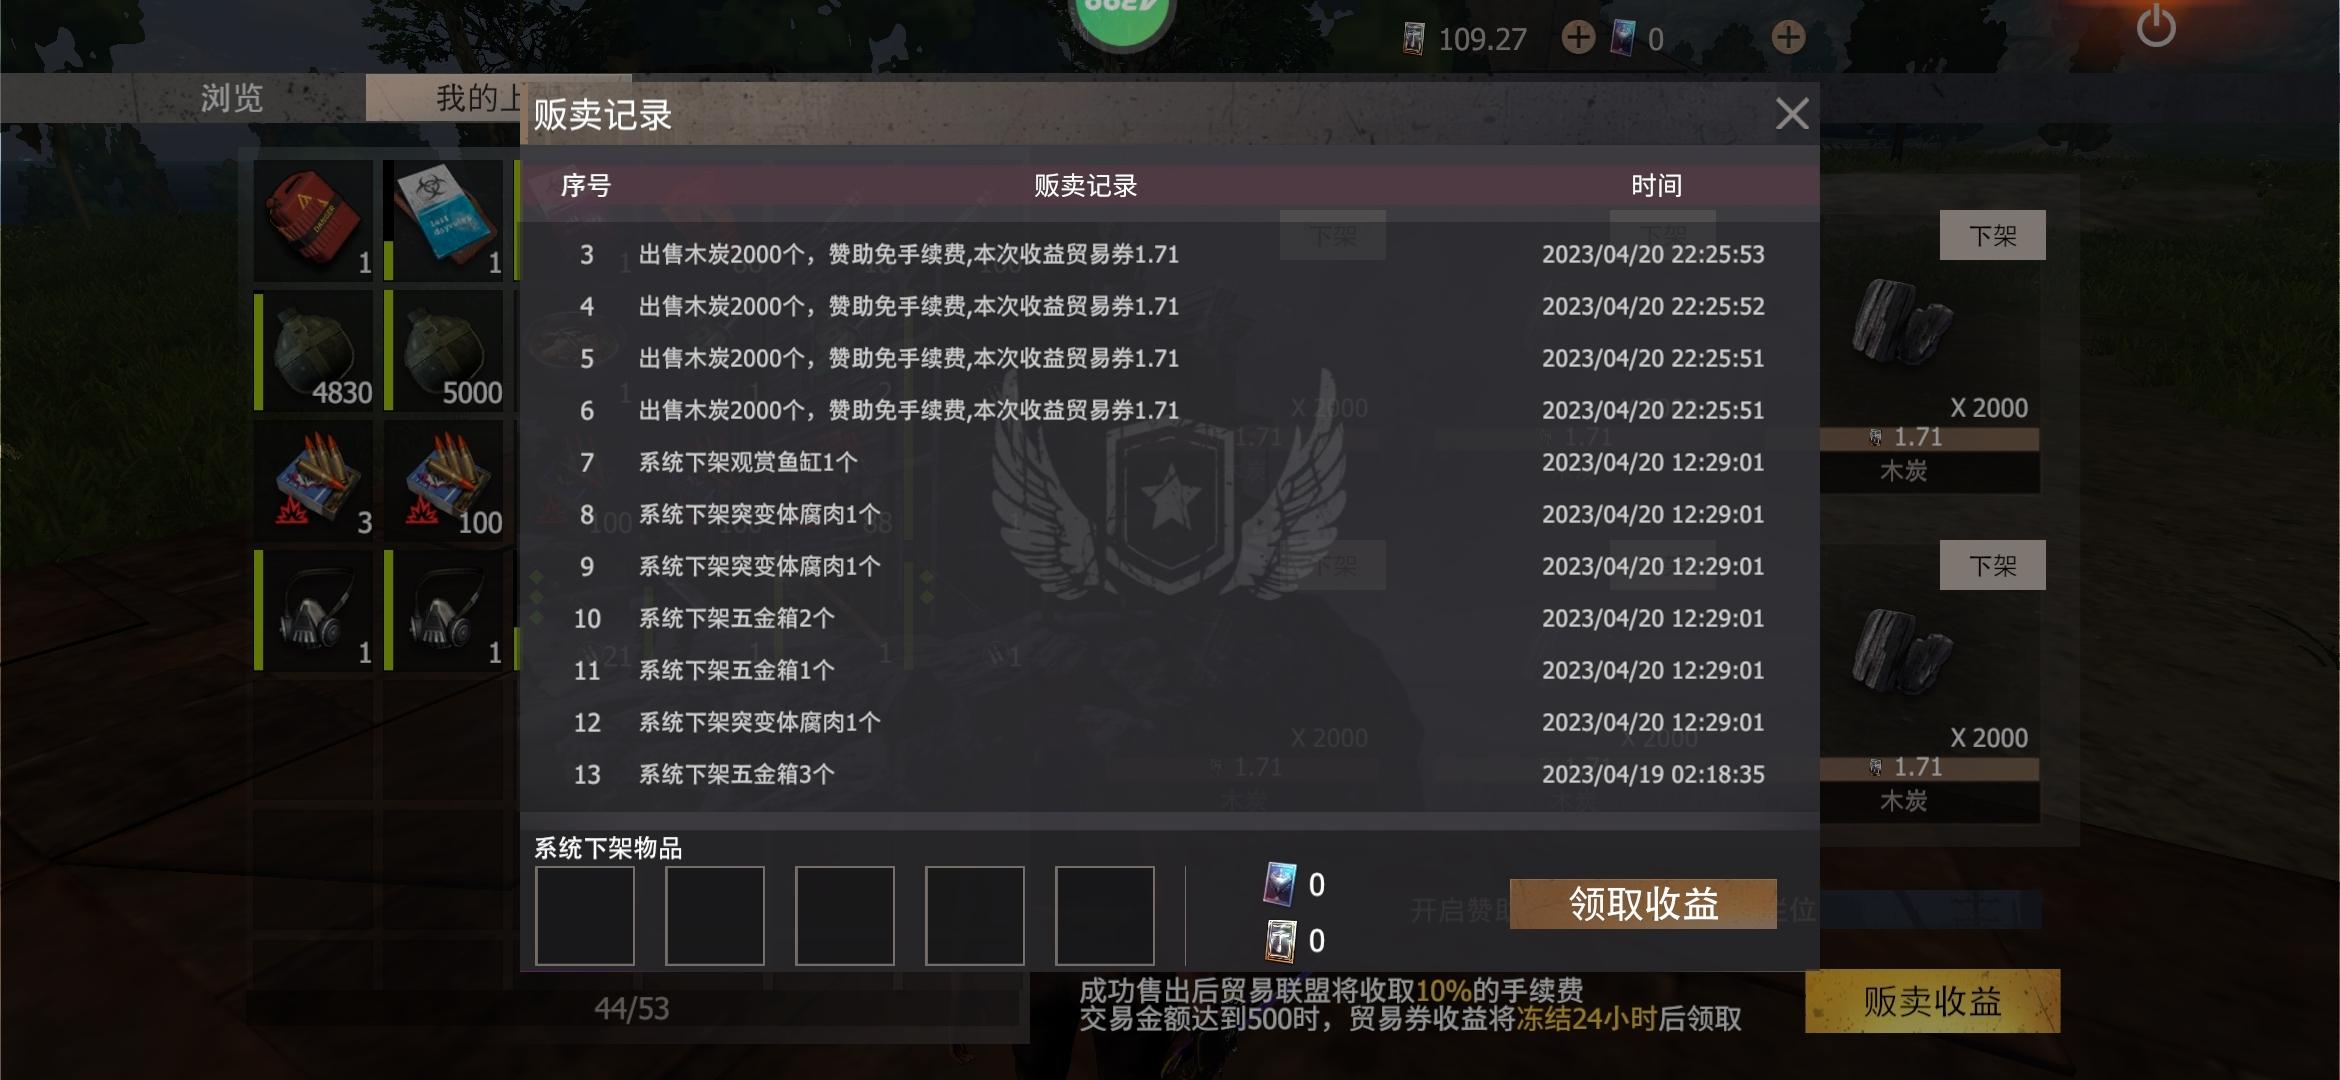Delist the lower 木炭 listing via 下架

[x=1992, y=565]
